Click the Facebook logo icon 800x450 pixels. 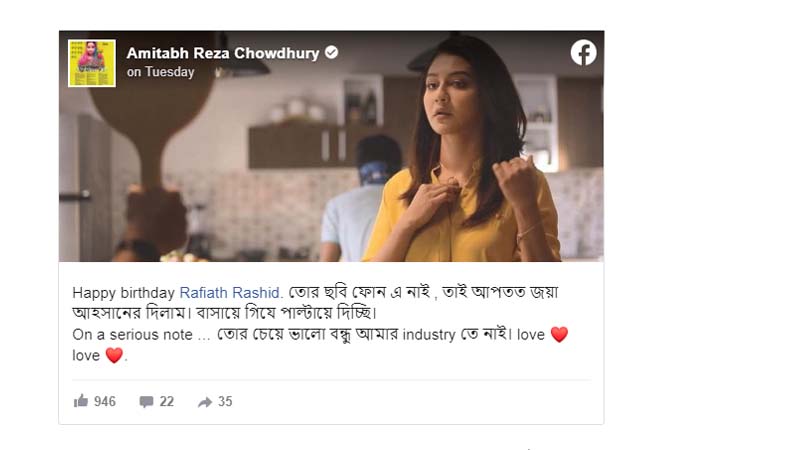[583, 53]
